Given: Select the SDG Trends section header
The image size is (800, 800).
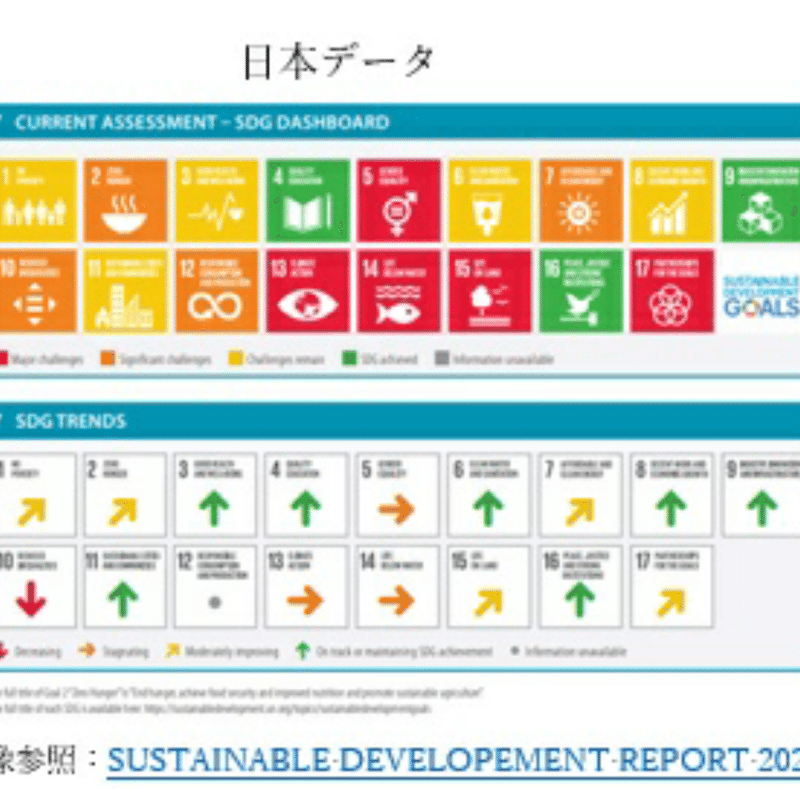Looking at the screenshot, I should coord(70,421).
